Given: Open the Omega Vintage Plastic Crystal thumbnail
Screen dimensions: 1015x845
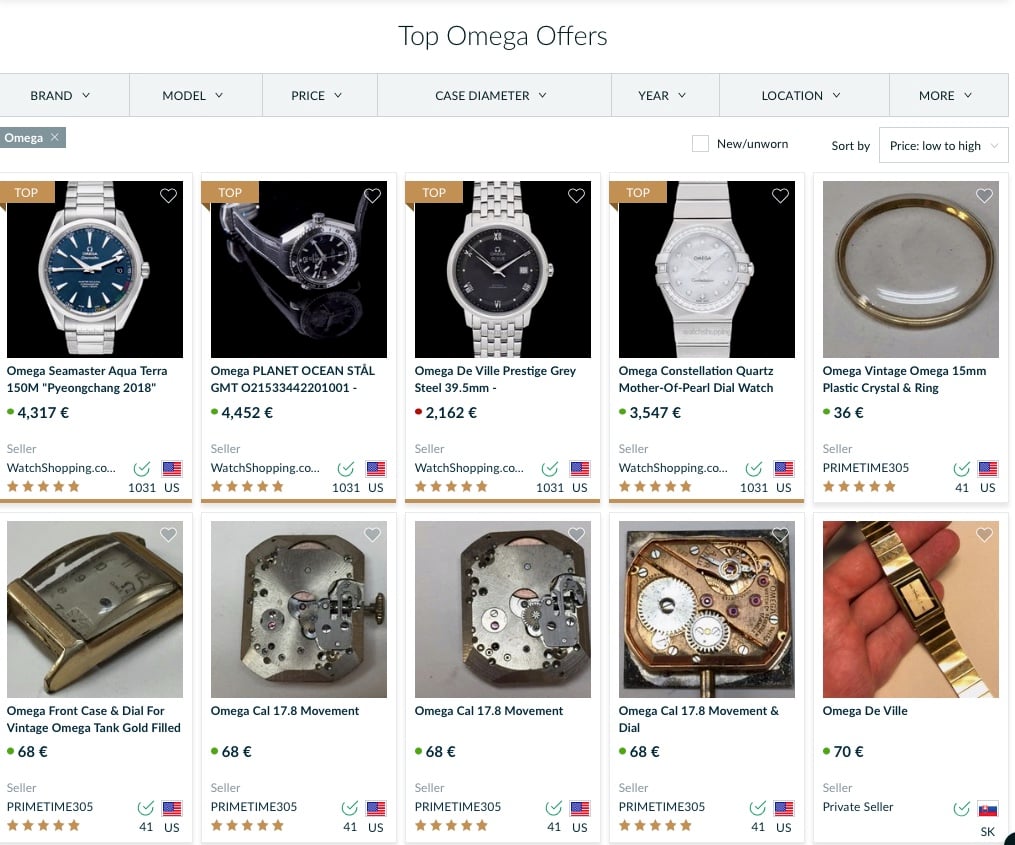Looking at the screenshot, I should pyautogui.click(x=910, y=269).
